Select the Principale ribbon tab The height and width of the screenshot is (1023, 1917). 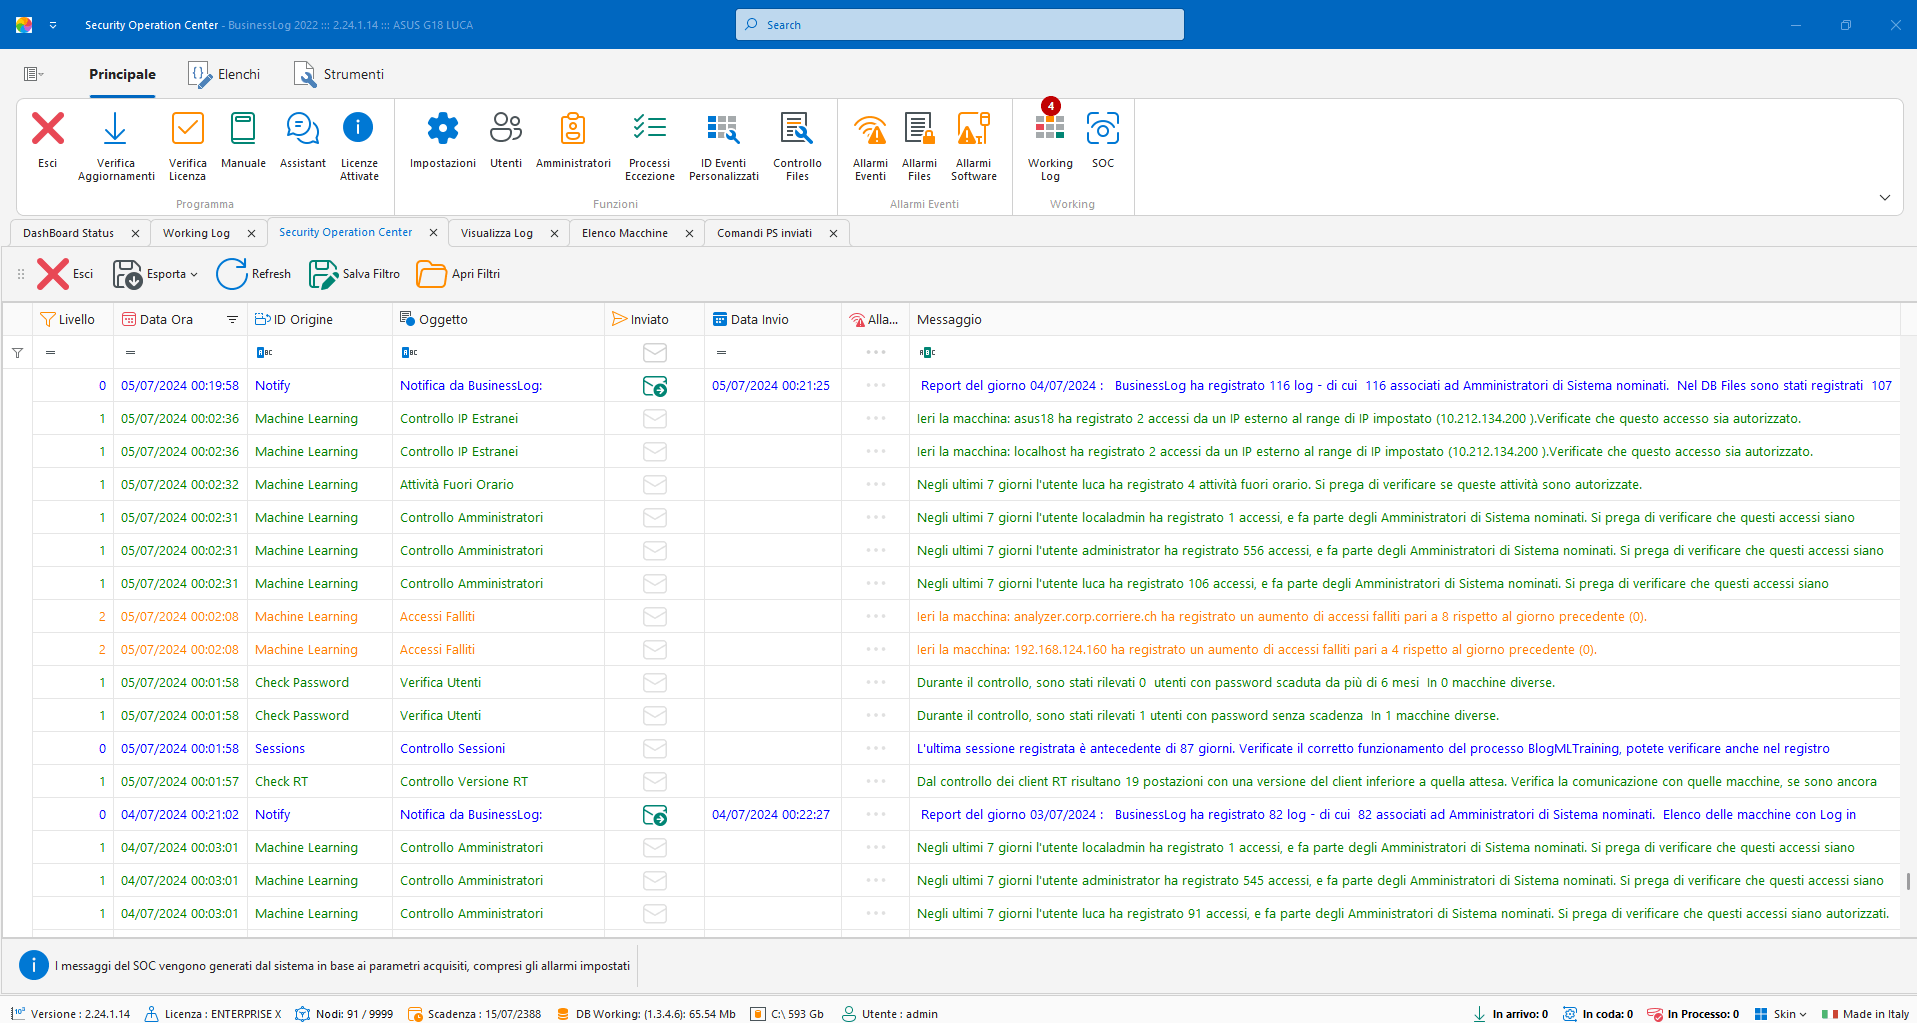122,74
